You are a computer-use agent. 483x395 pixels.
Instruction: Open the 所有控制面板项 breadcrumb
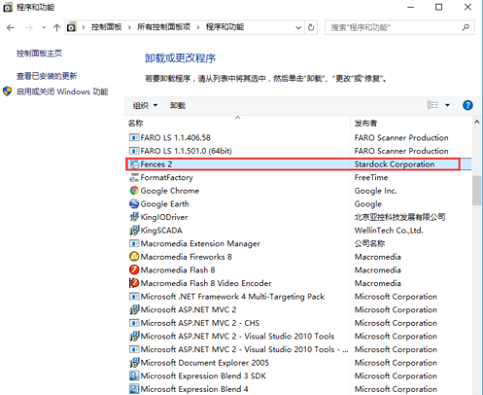[164, 27]
